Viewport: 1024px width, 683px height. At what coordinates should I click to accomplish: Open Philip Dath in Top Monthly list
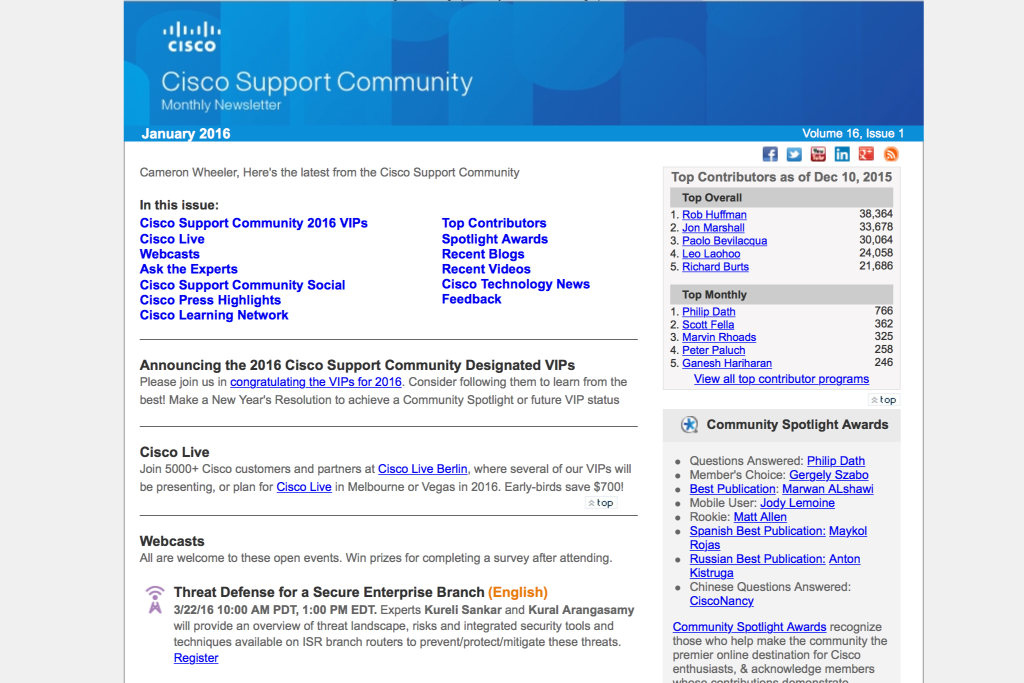click(708, 312)
